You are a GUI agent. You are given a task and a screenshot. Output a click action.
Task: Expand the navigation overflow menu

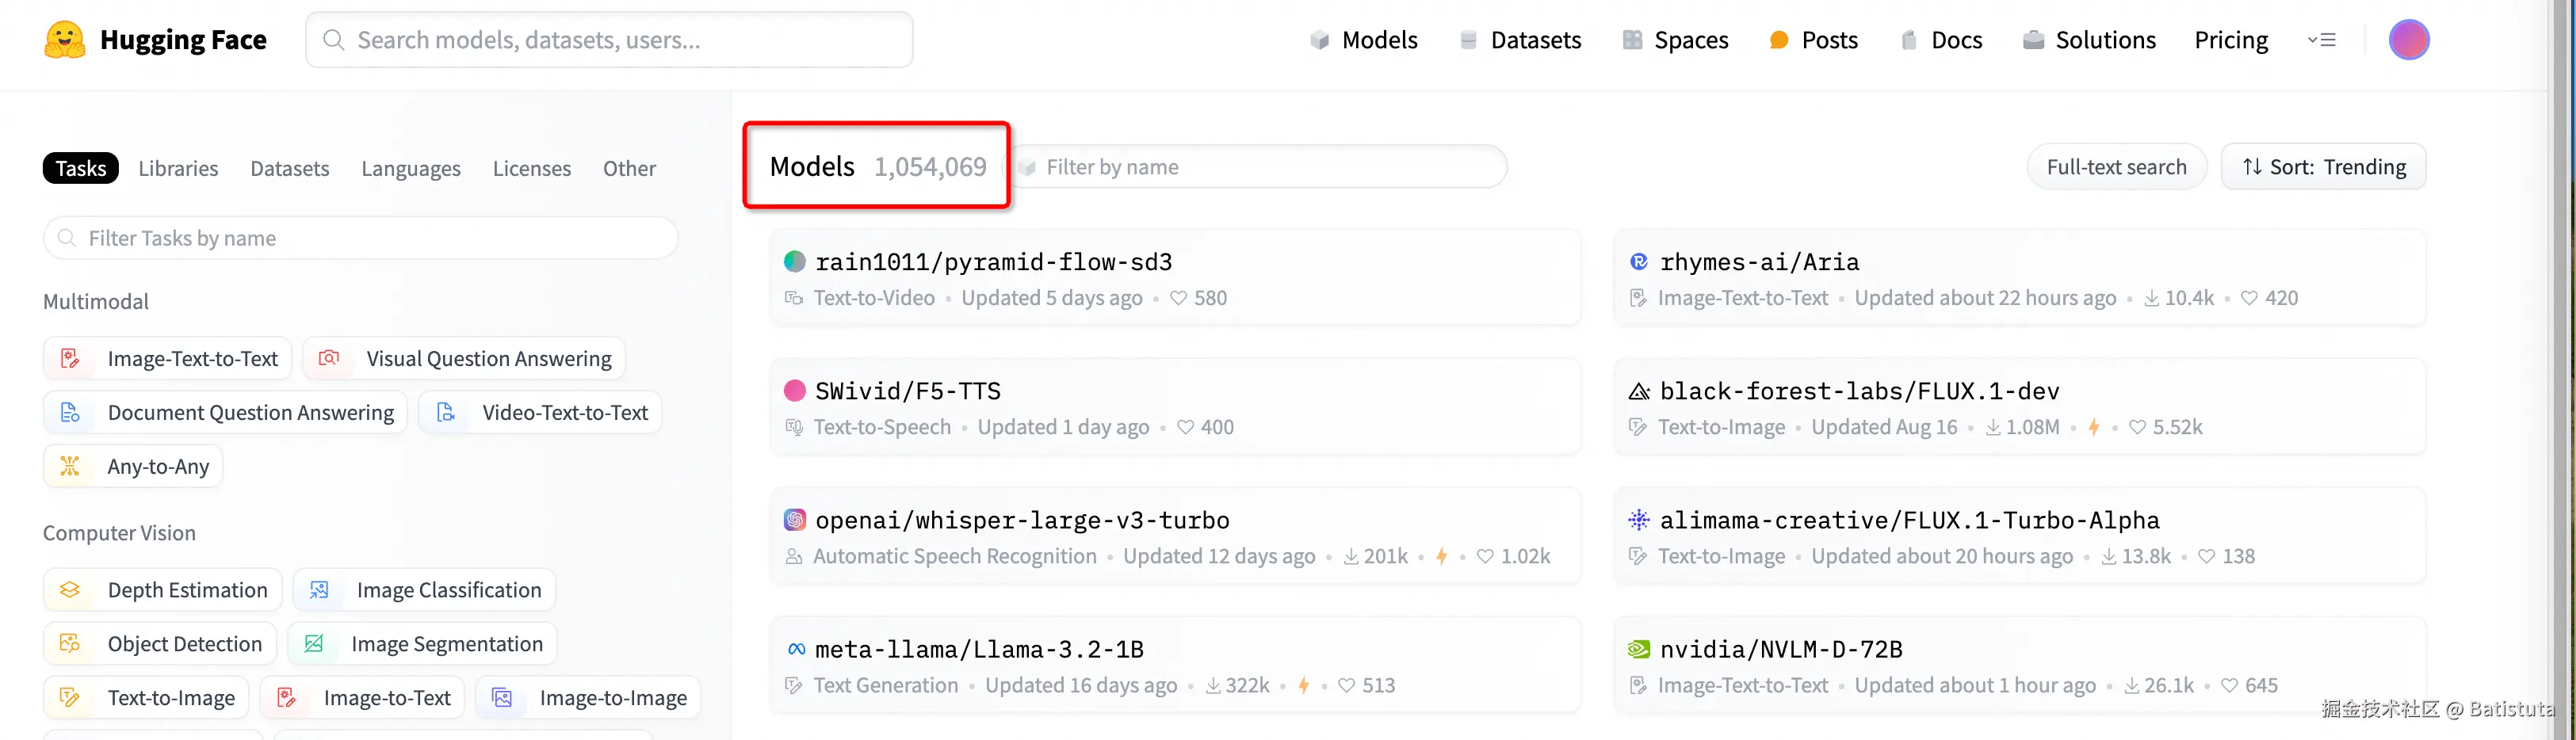(x=2322, y=40)
